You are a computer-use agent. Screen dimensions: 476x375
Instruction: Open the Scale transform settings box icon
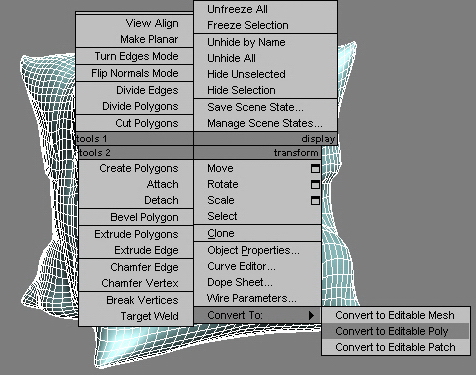click(x=315, y=200)
